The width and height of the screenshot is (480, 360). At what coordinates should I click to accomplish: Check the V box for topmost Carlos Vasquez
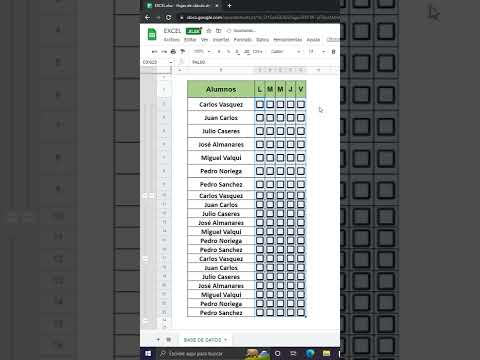pyautogui.click(x=301, y=104)
